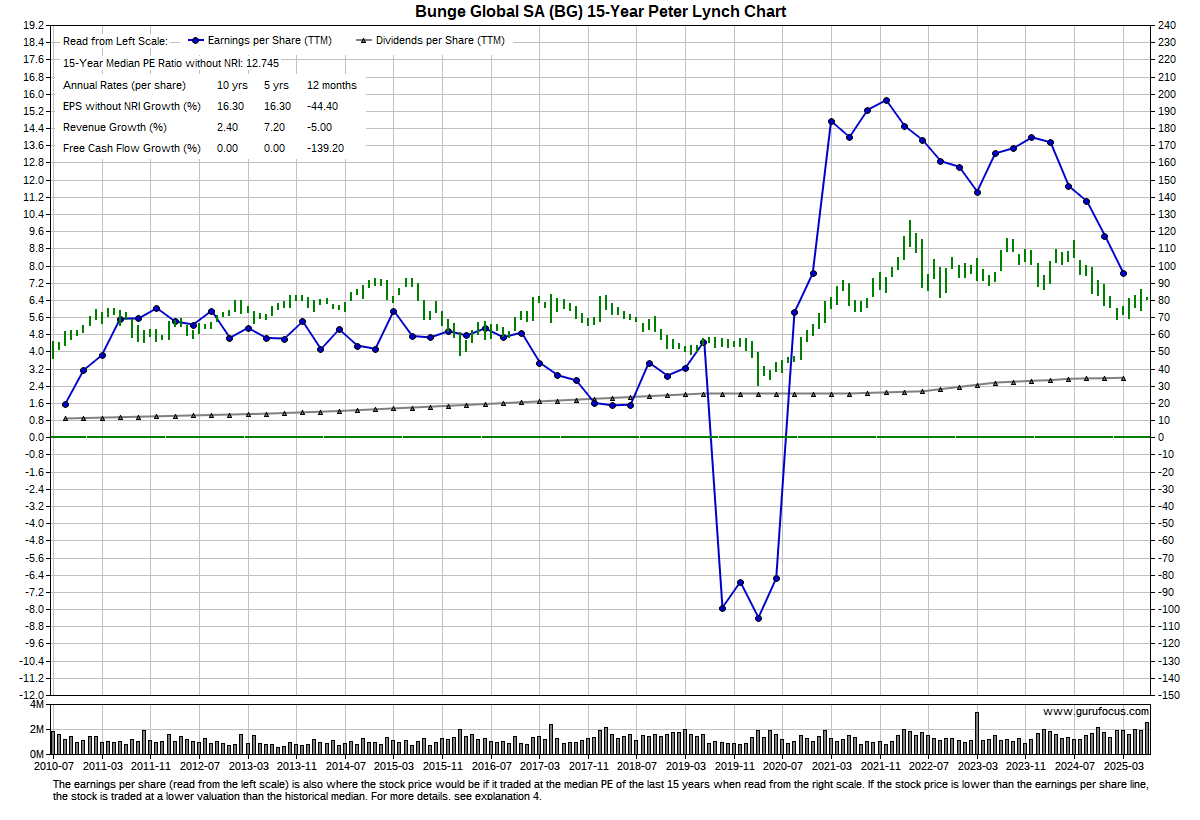
Task: Click the '10 yrs' column header
Action: tap(232, 85)
